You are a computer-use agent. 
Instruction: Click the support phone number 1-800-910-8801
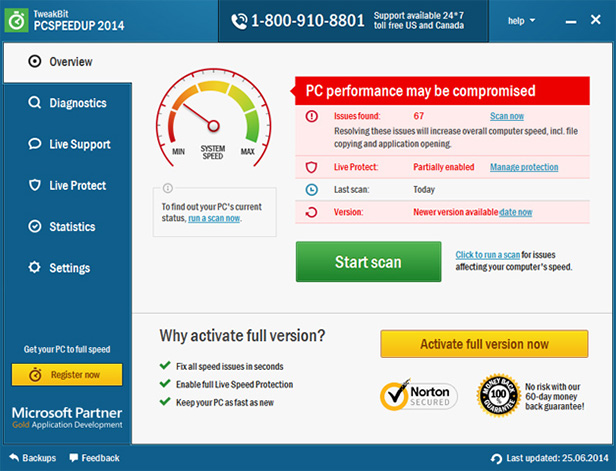pos(308,21)
